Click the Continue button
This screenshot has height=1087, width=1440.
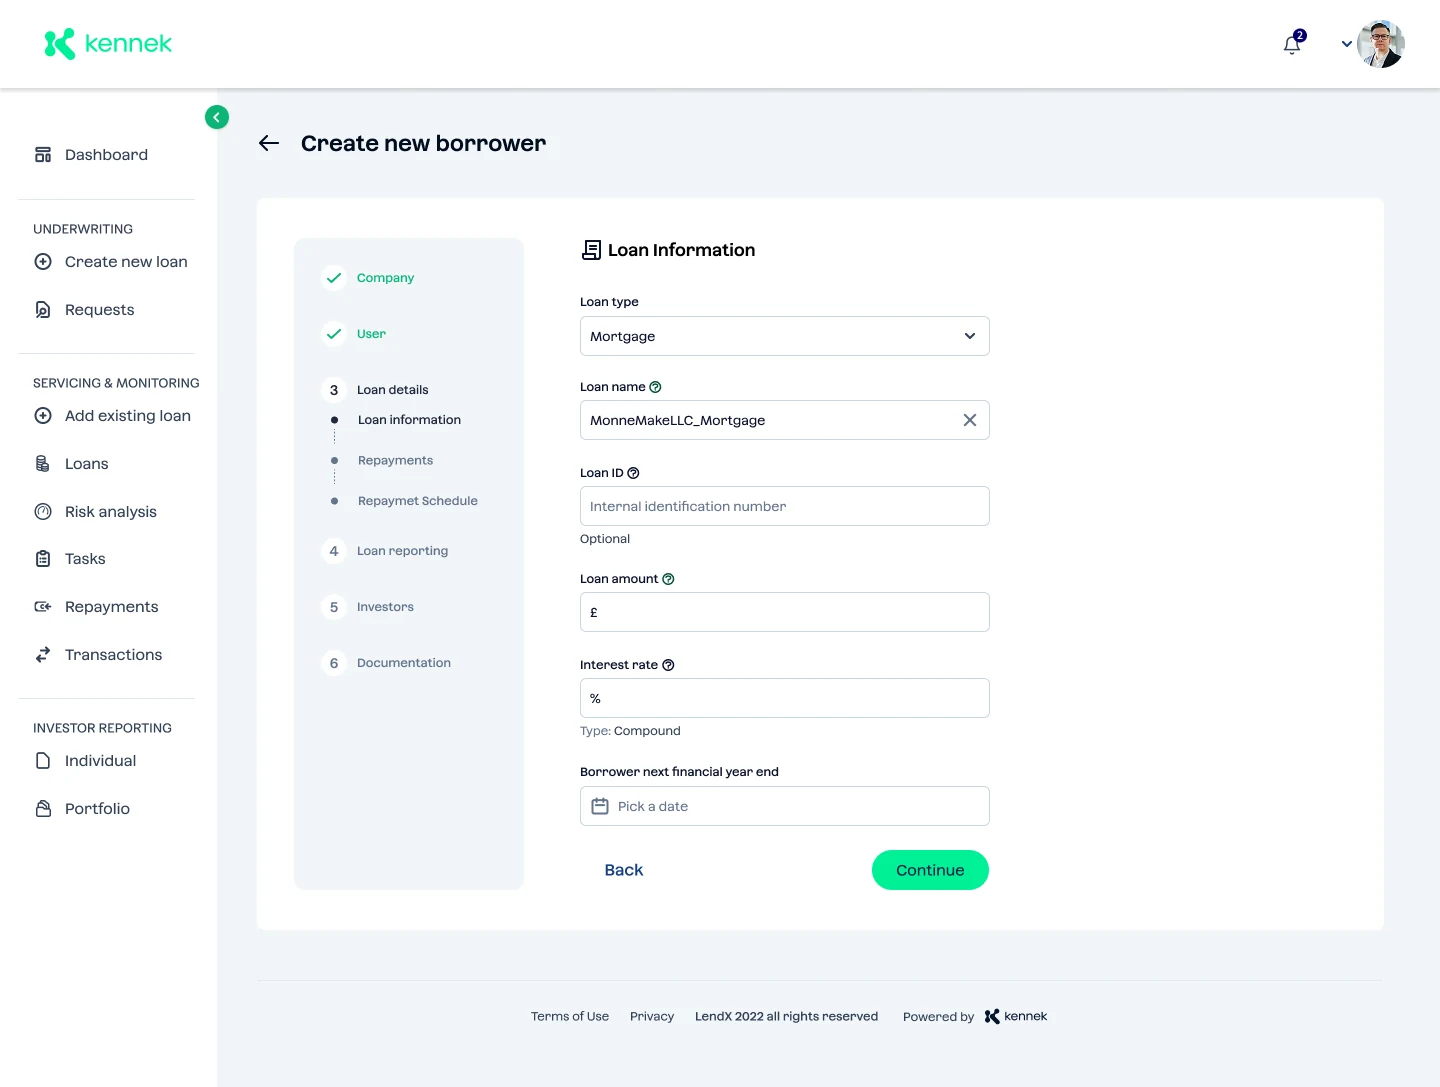(x=930, y=870)
